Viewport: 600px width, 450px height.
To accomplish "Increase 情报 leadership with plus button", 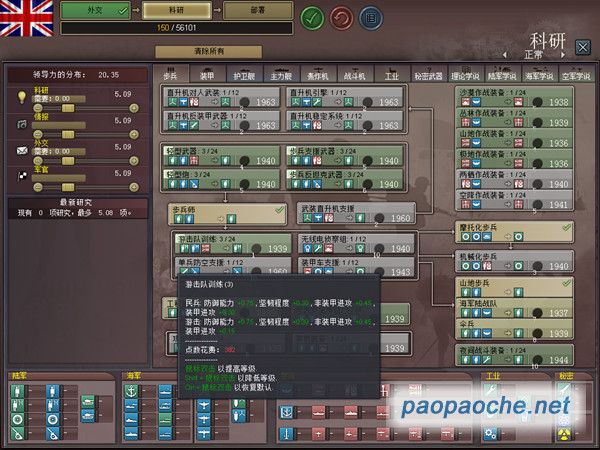I will (x=134, y=134).
